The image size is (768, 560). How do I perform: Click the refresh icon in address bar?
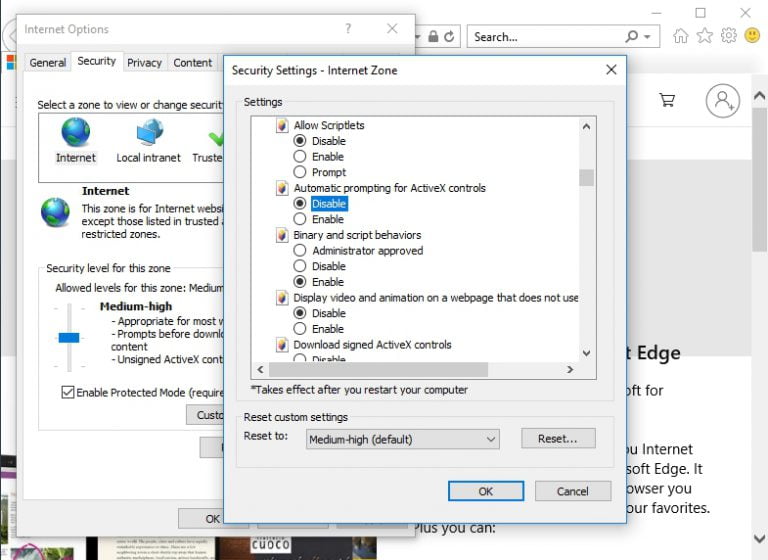tap(449, 37)
